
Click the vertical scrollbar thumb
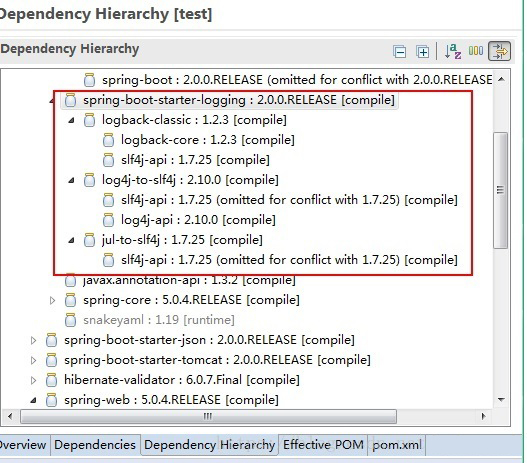(x=500, y=190)
